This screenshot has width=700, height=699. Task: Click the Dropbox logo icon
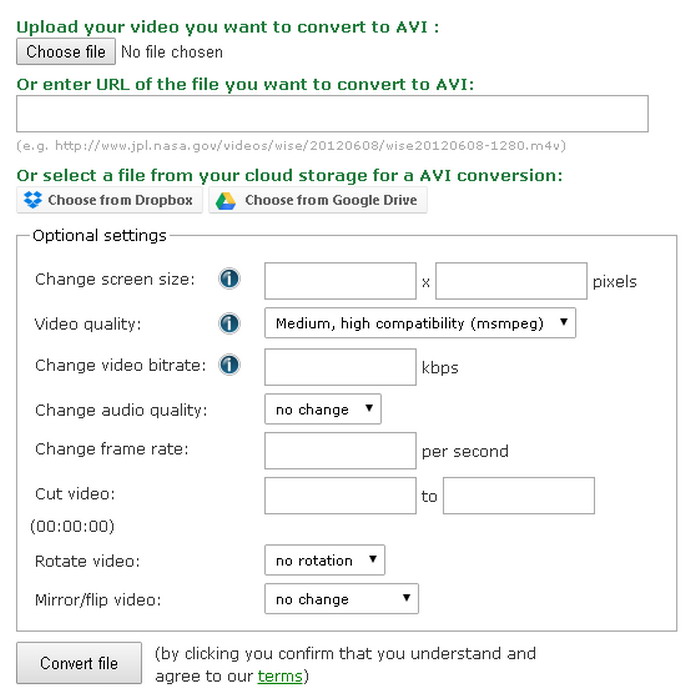click(x=33, y=200)
